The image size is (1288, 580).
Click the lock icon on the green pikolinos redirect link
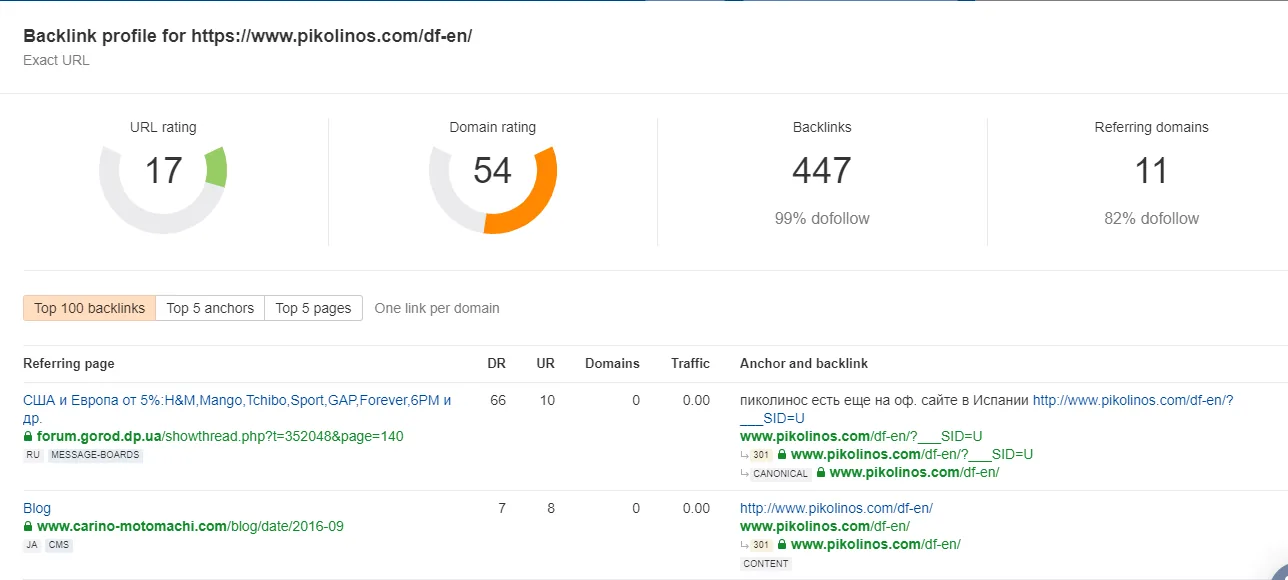782,454
